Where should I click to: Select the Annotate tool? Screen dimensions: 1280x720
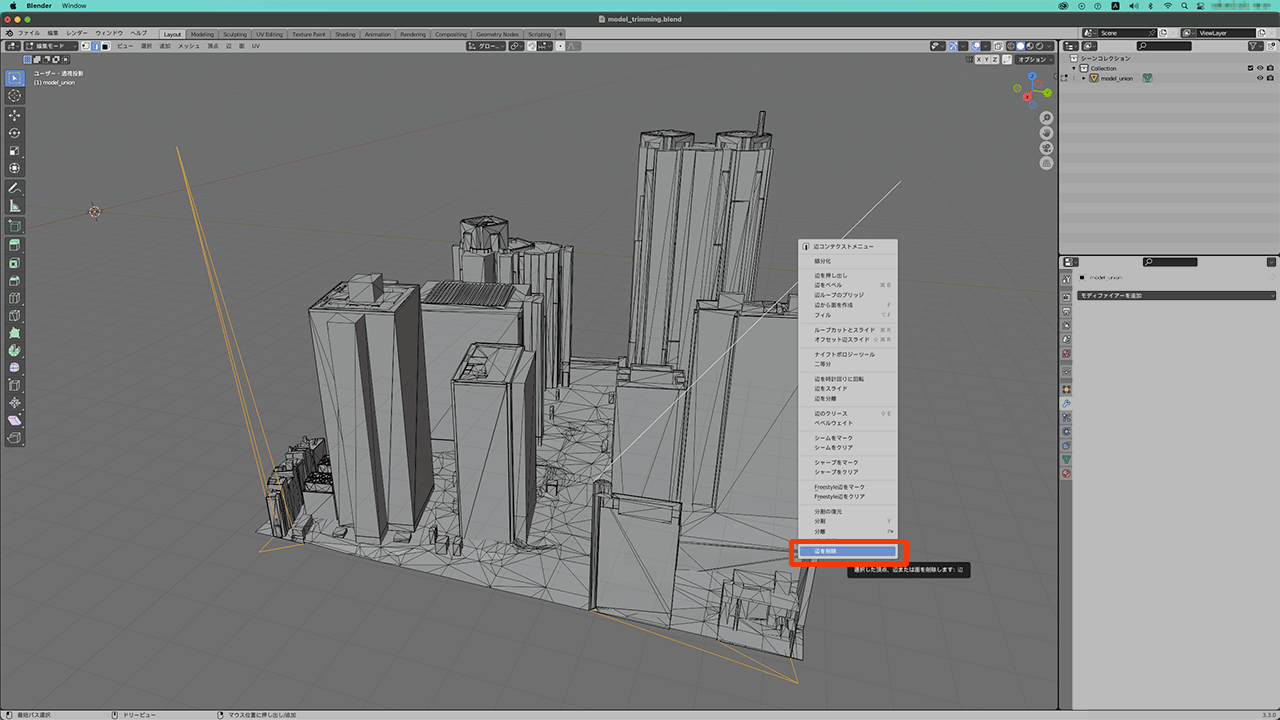[15, 188]
